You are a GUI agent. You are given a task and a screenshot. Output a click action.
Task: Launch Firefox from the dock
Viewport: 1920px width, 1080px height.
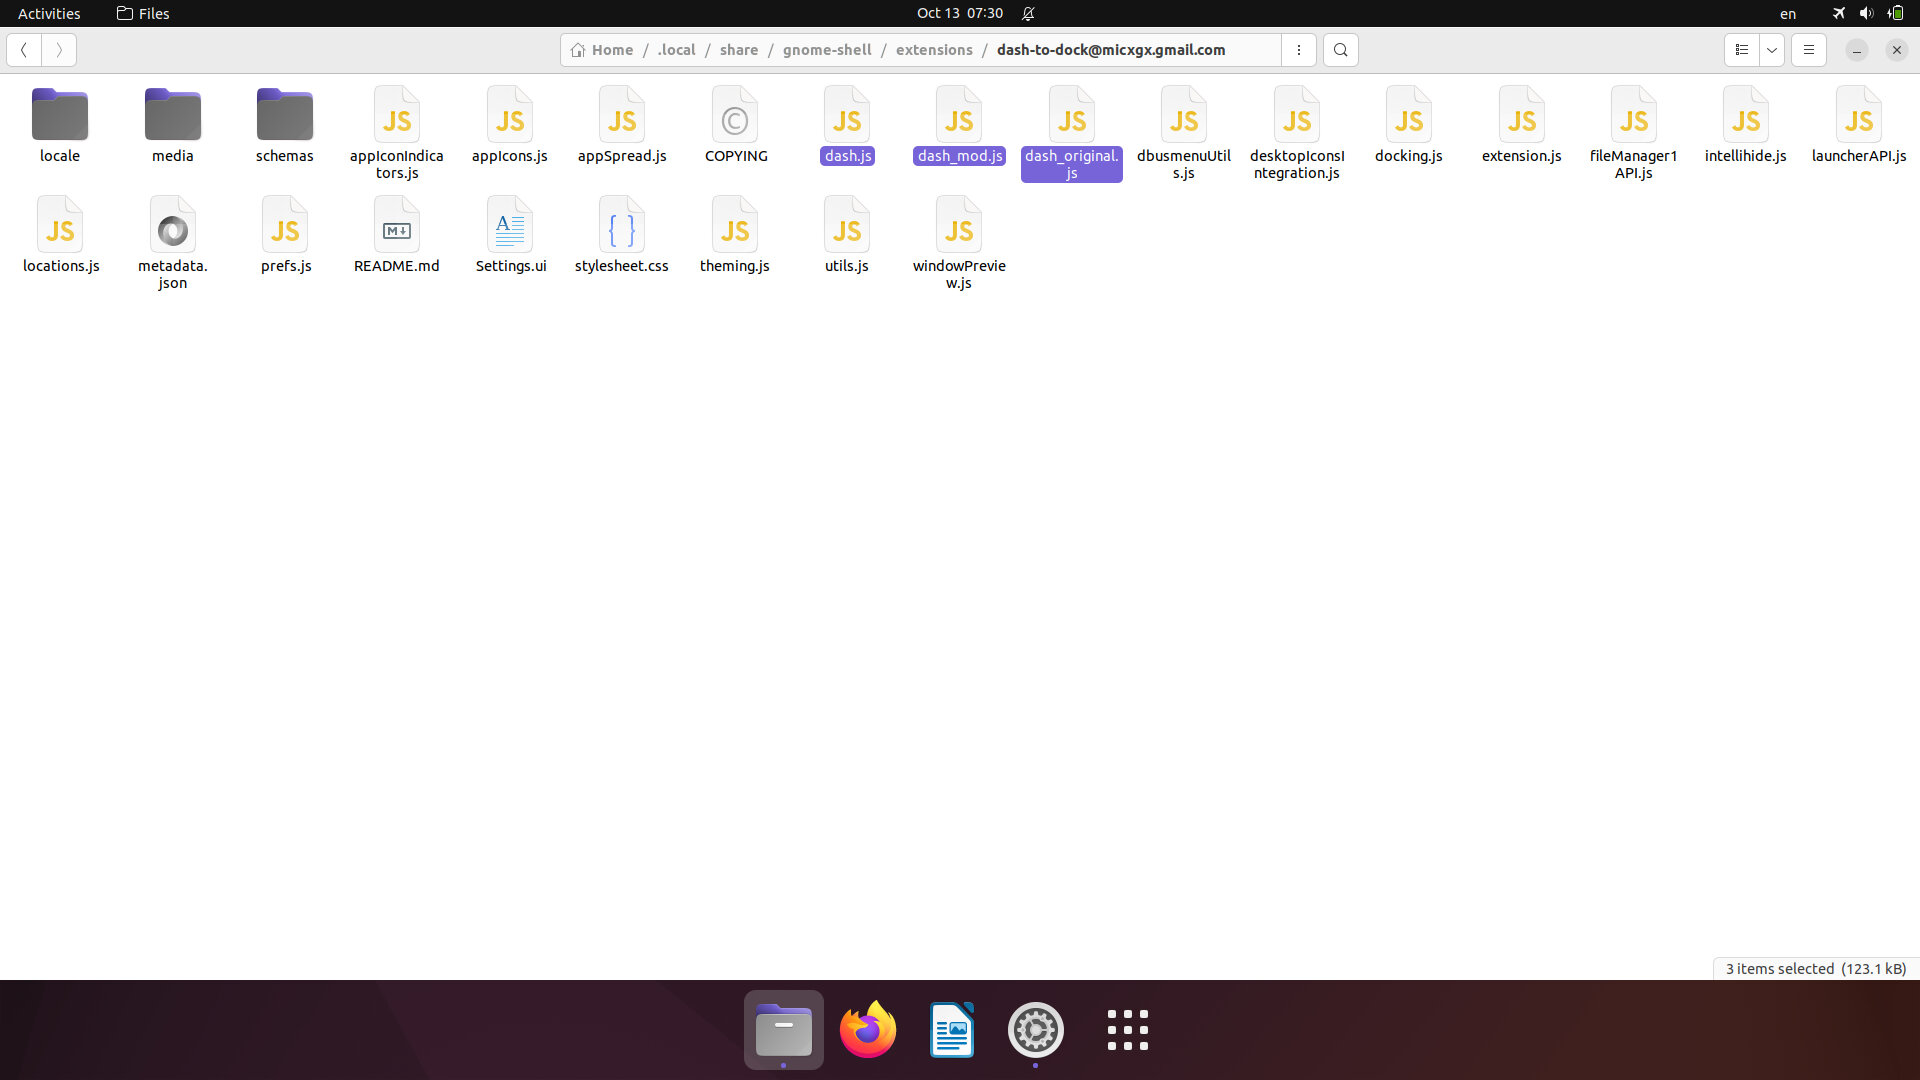[867, 1029]
